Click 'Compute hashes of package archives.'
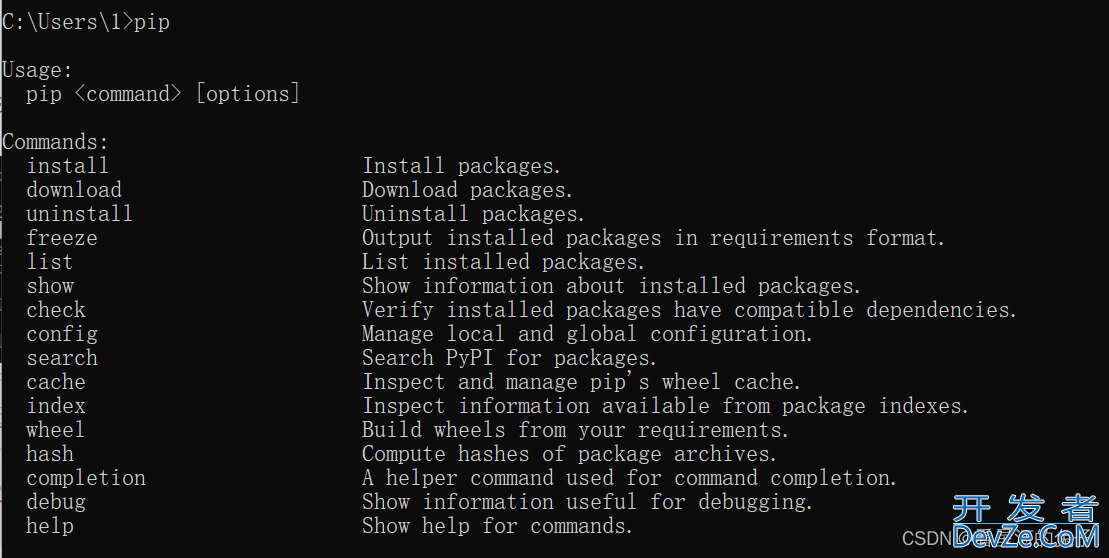This screenshot has width=1109, height=558. (569, 455)
